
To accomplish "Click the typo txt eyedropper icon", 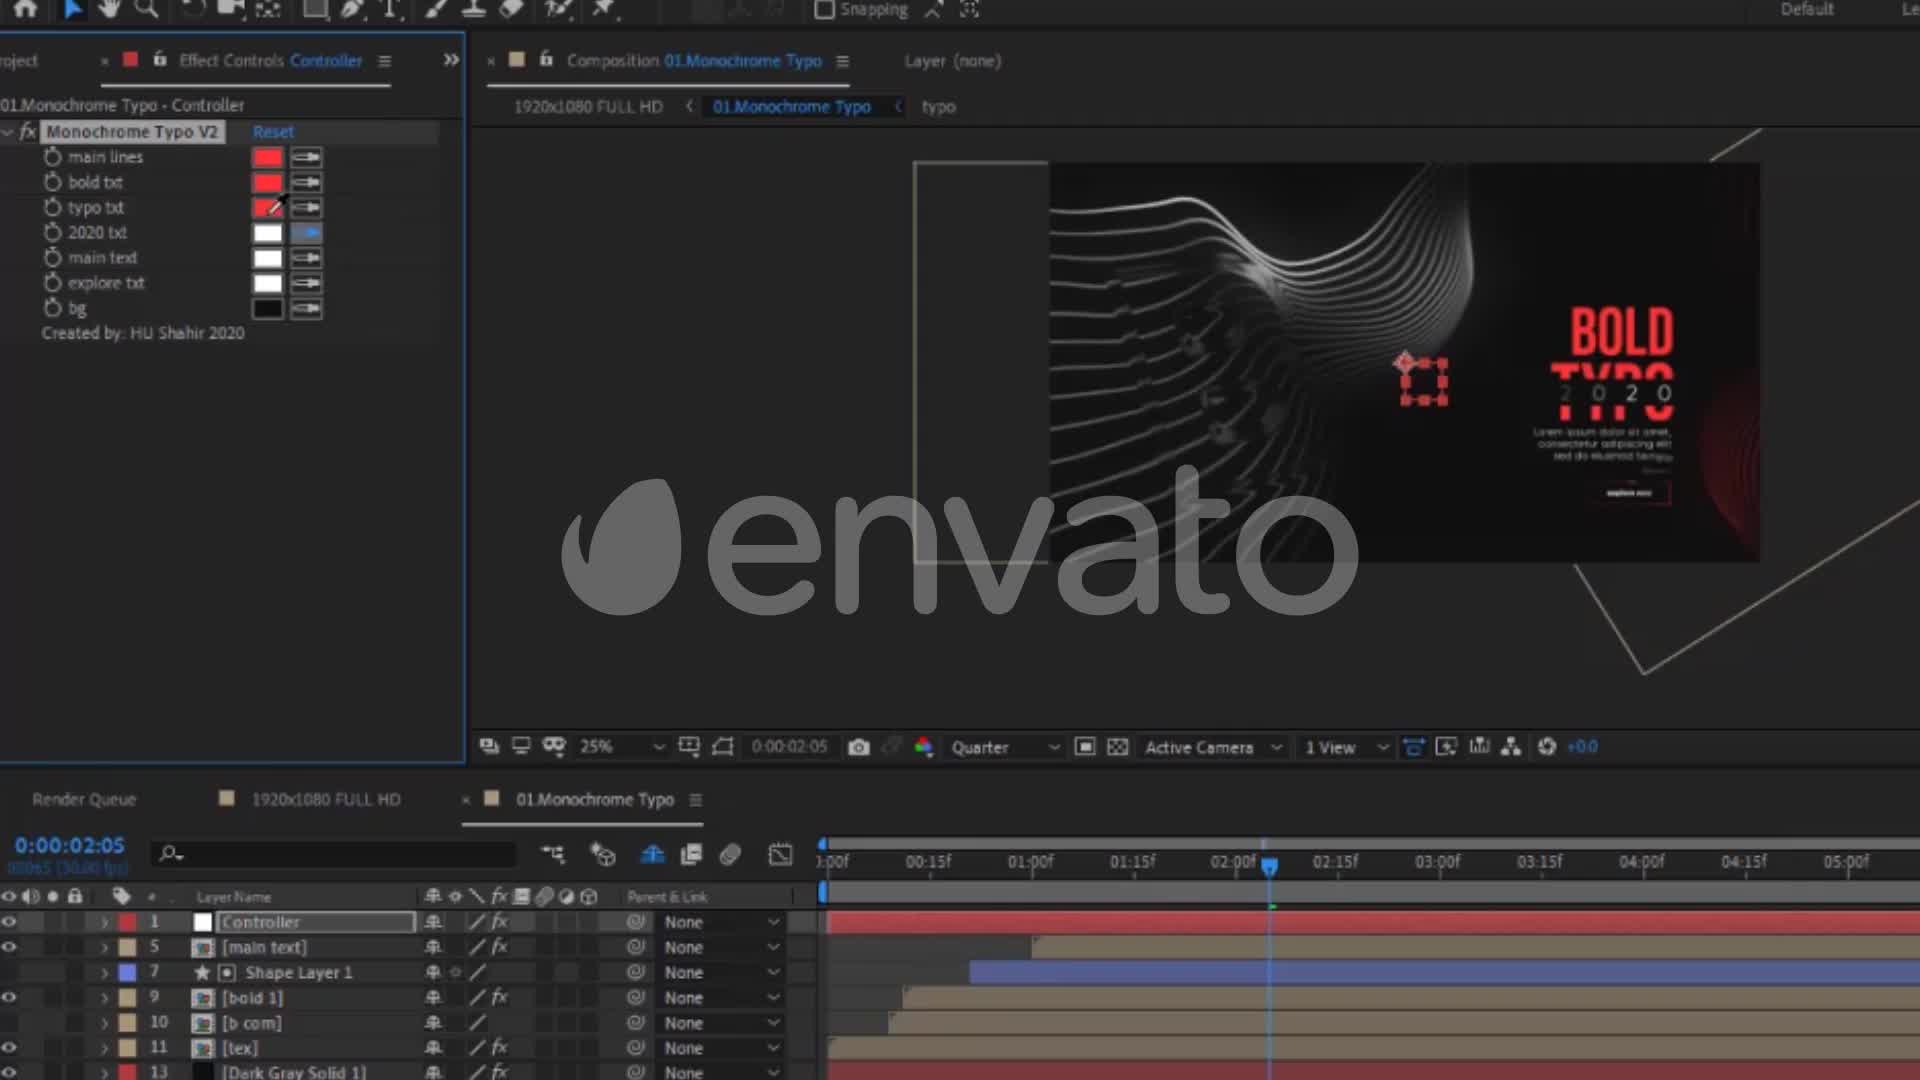I will [306, 207].
